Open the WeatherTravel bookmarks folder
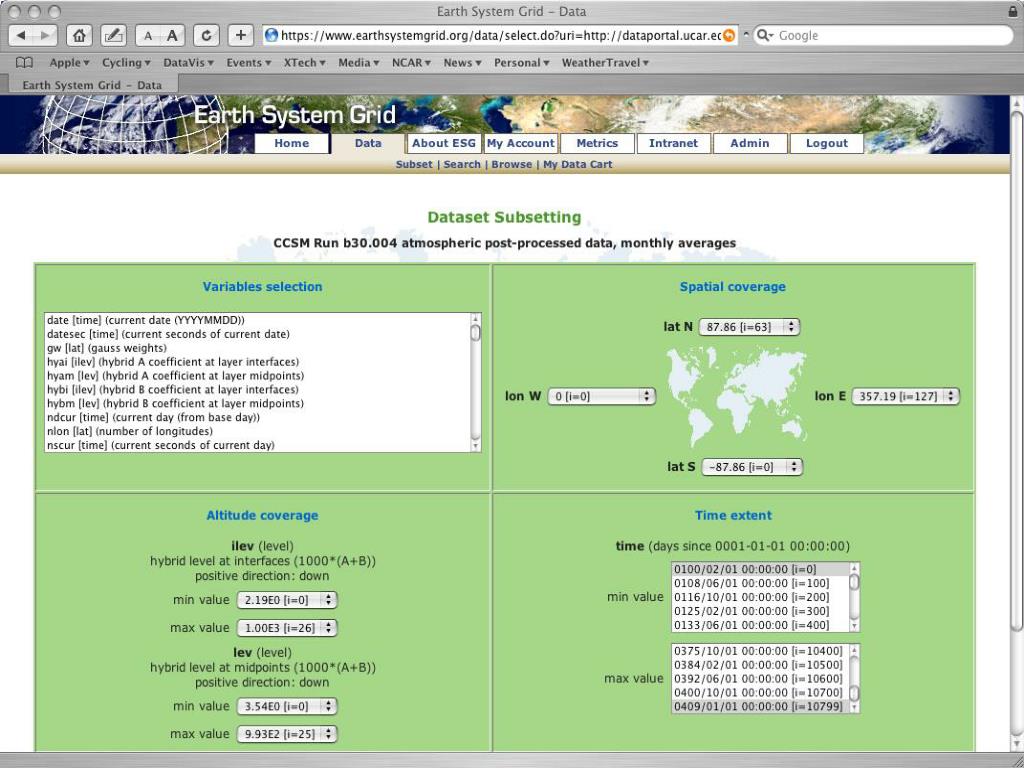Image resolution: width=1024 pixels, height=768 pixels. pyautogui.click(x=605, y=63)
